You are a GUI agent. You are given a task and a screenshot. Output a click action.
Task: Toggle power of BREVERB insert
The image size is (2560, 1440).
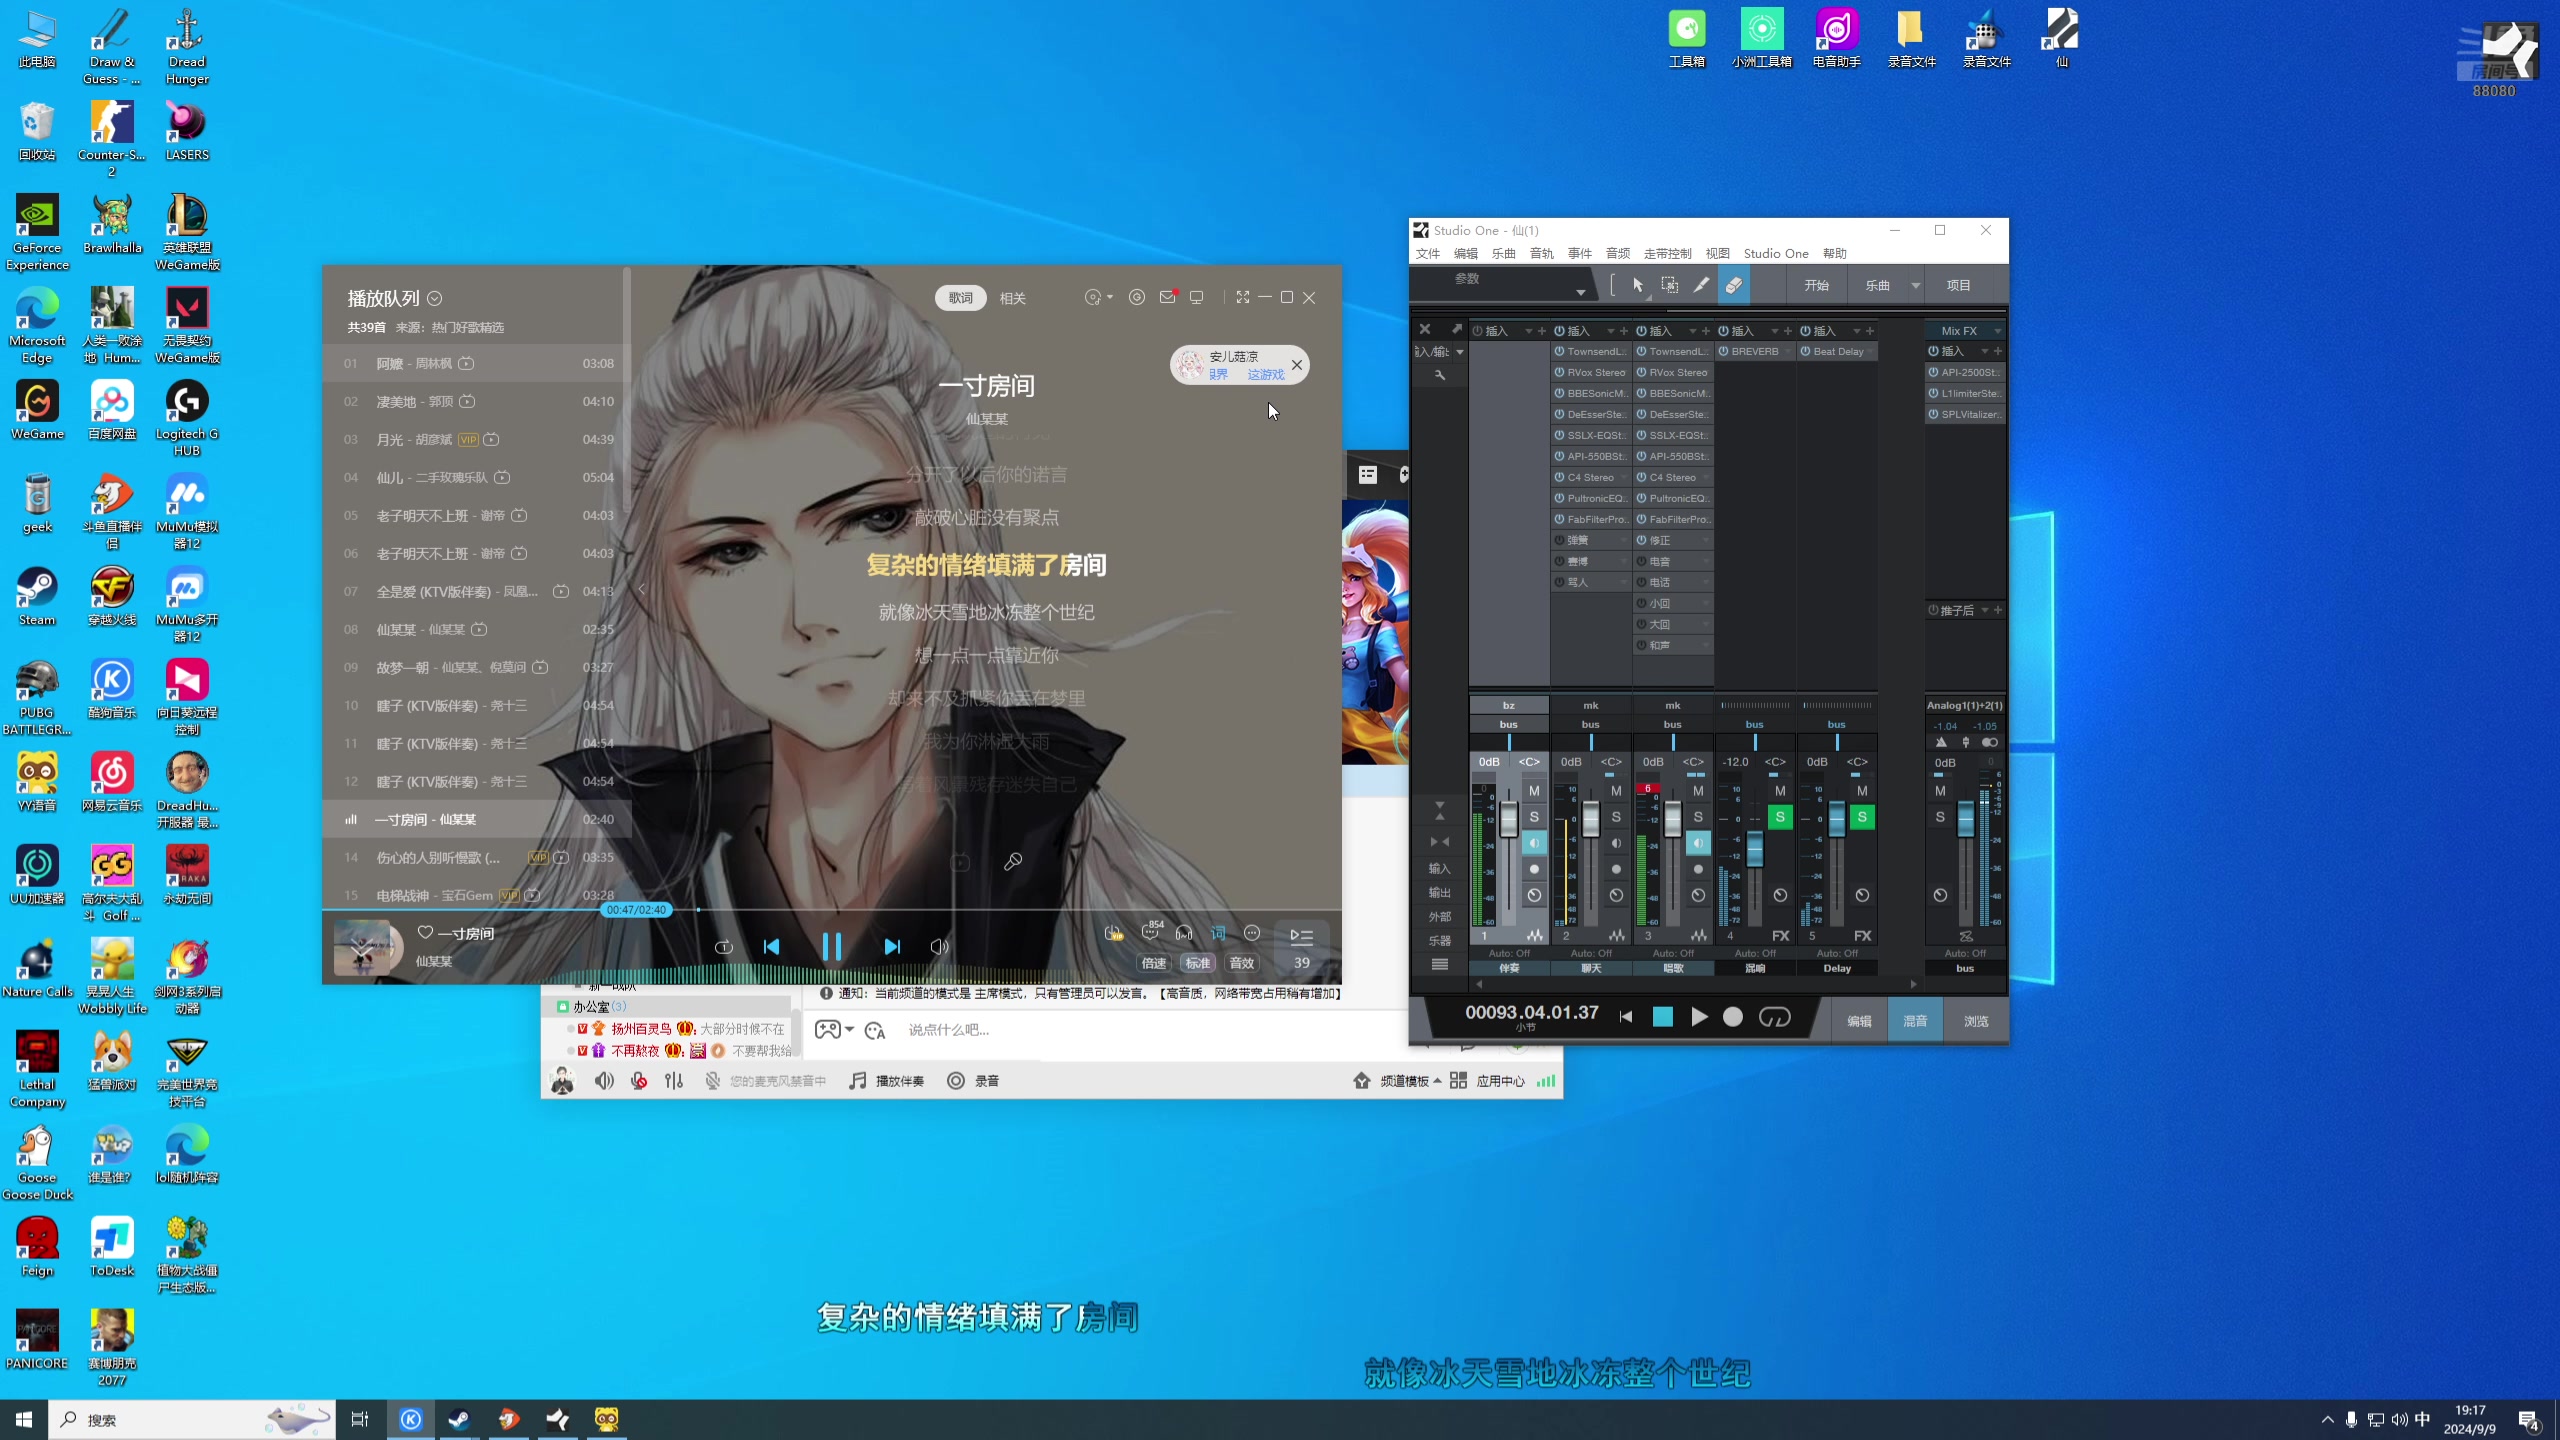click(1724, 352)
